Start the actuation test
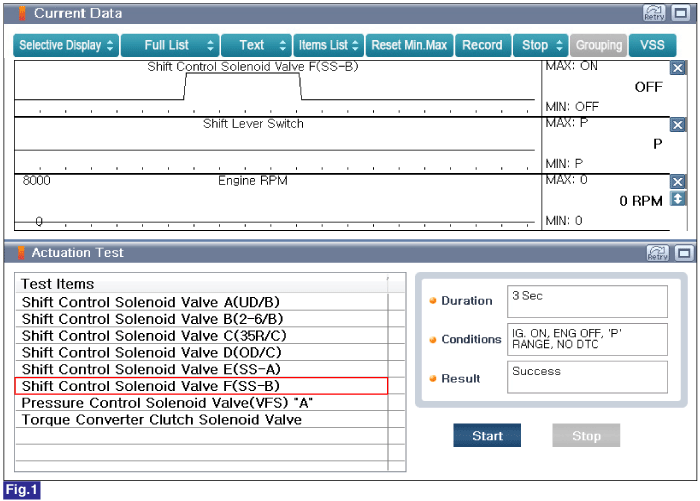Image resolution: width=700 pixels, height=501 pixels. click(x=487, y=435)
